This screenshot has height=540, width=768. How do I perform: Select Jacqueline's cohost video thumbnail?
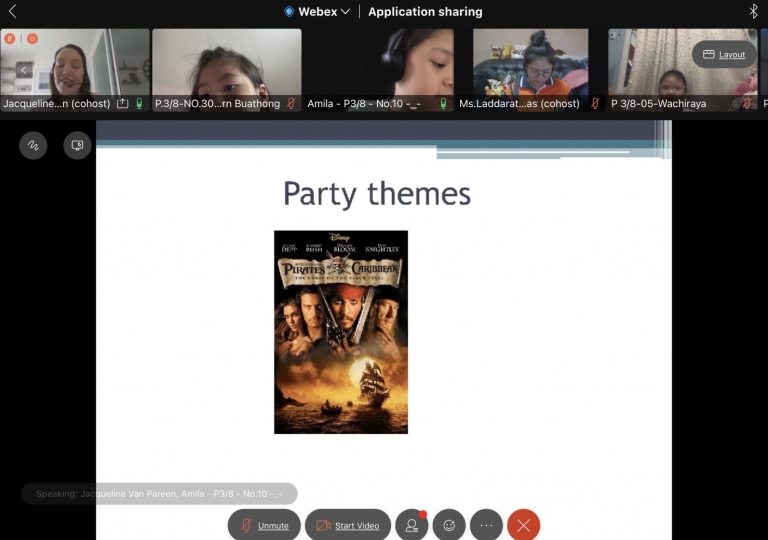(x=75, y=70)
